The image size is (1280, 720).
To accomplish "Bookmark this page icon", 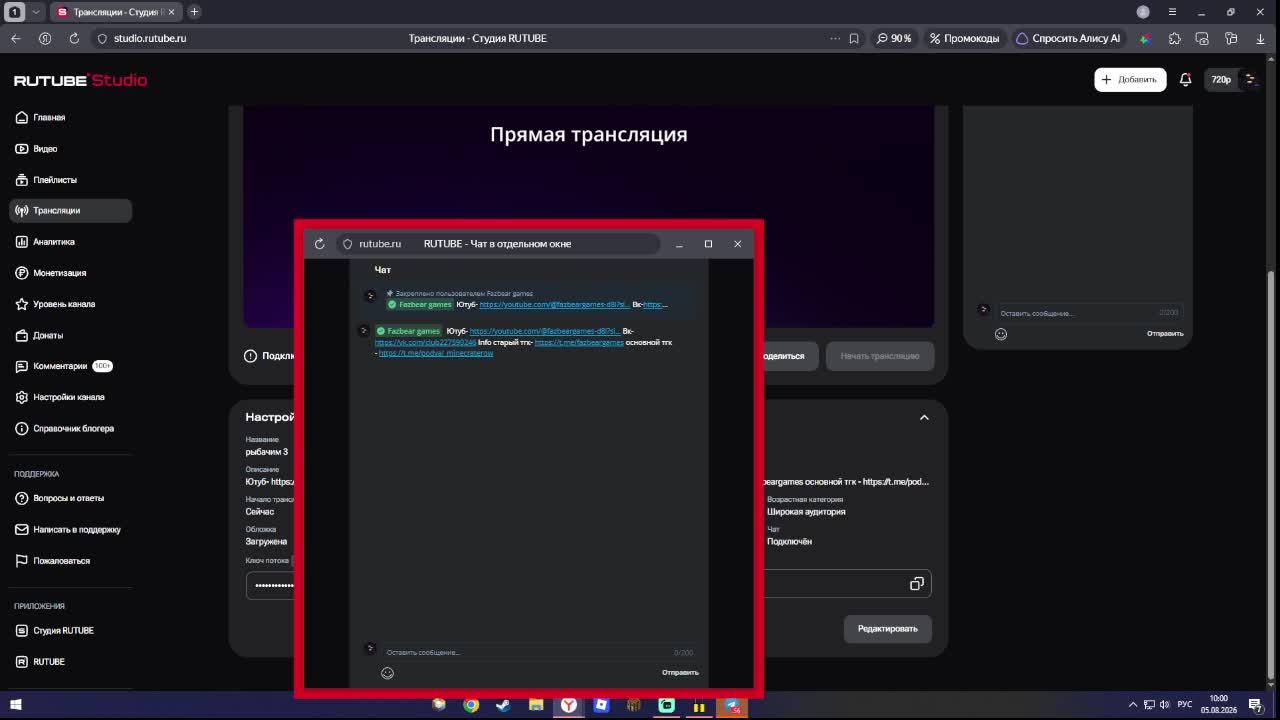I will (x=854, y=38).
